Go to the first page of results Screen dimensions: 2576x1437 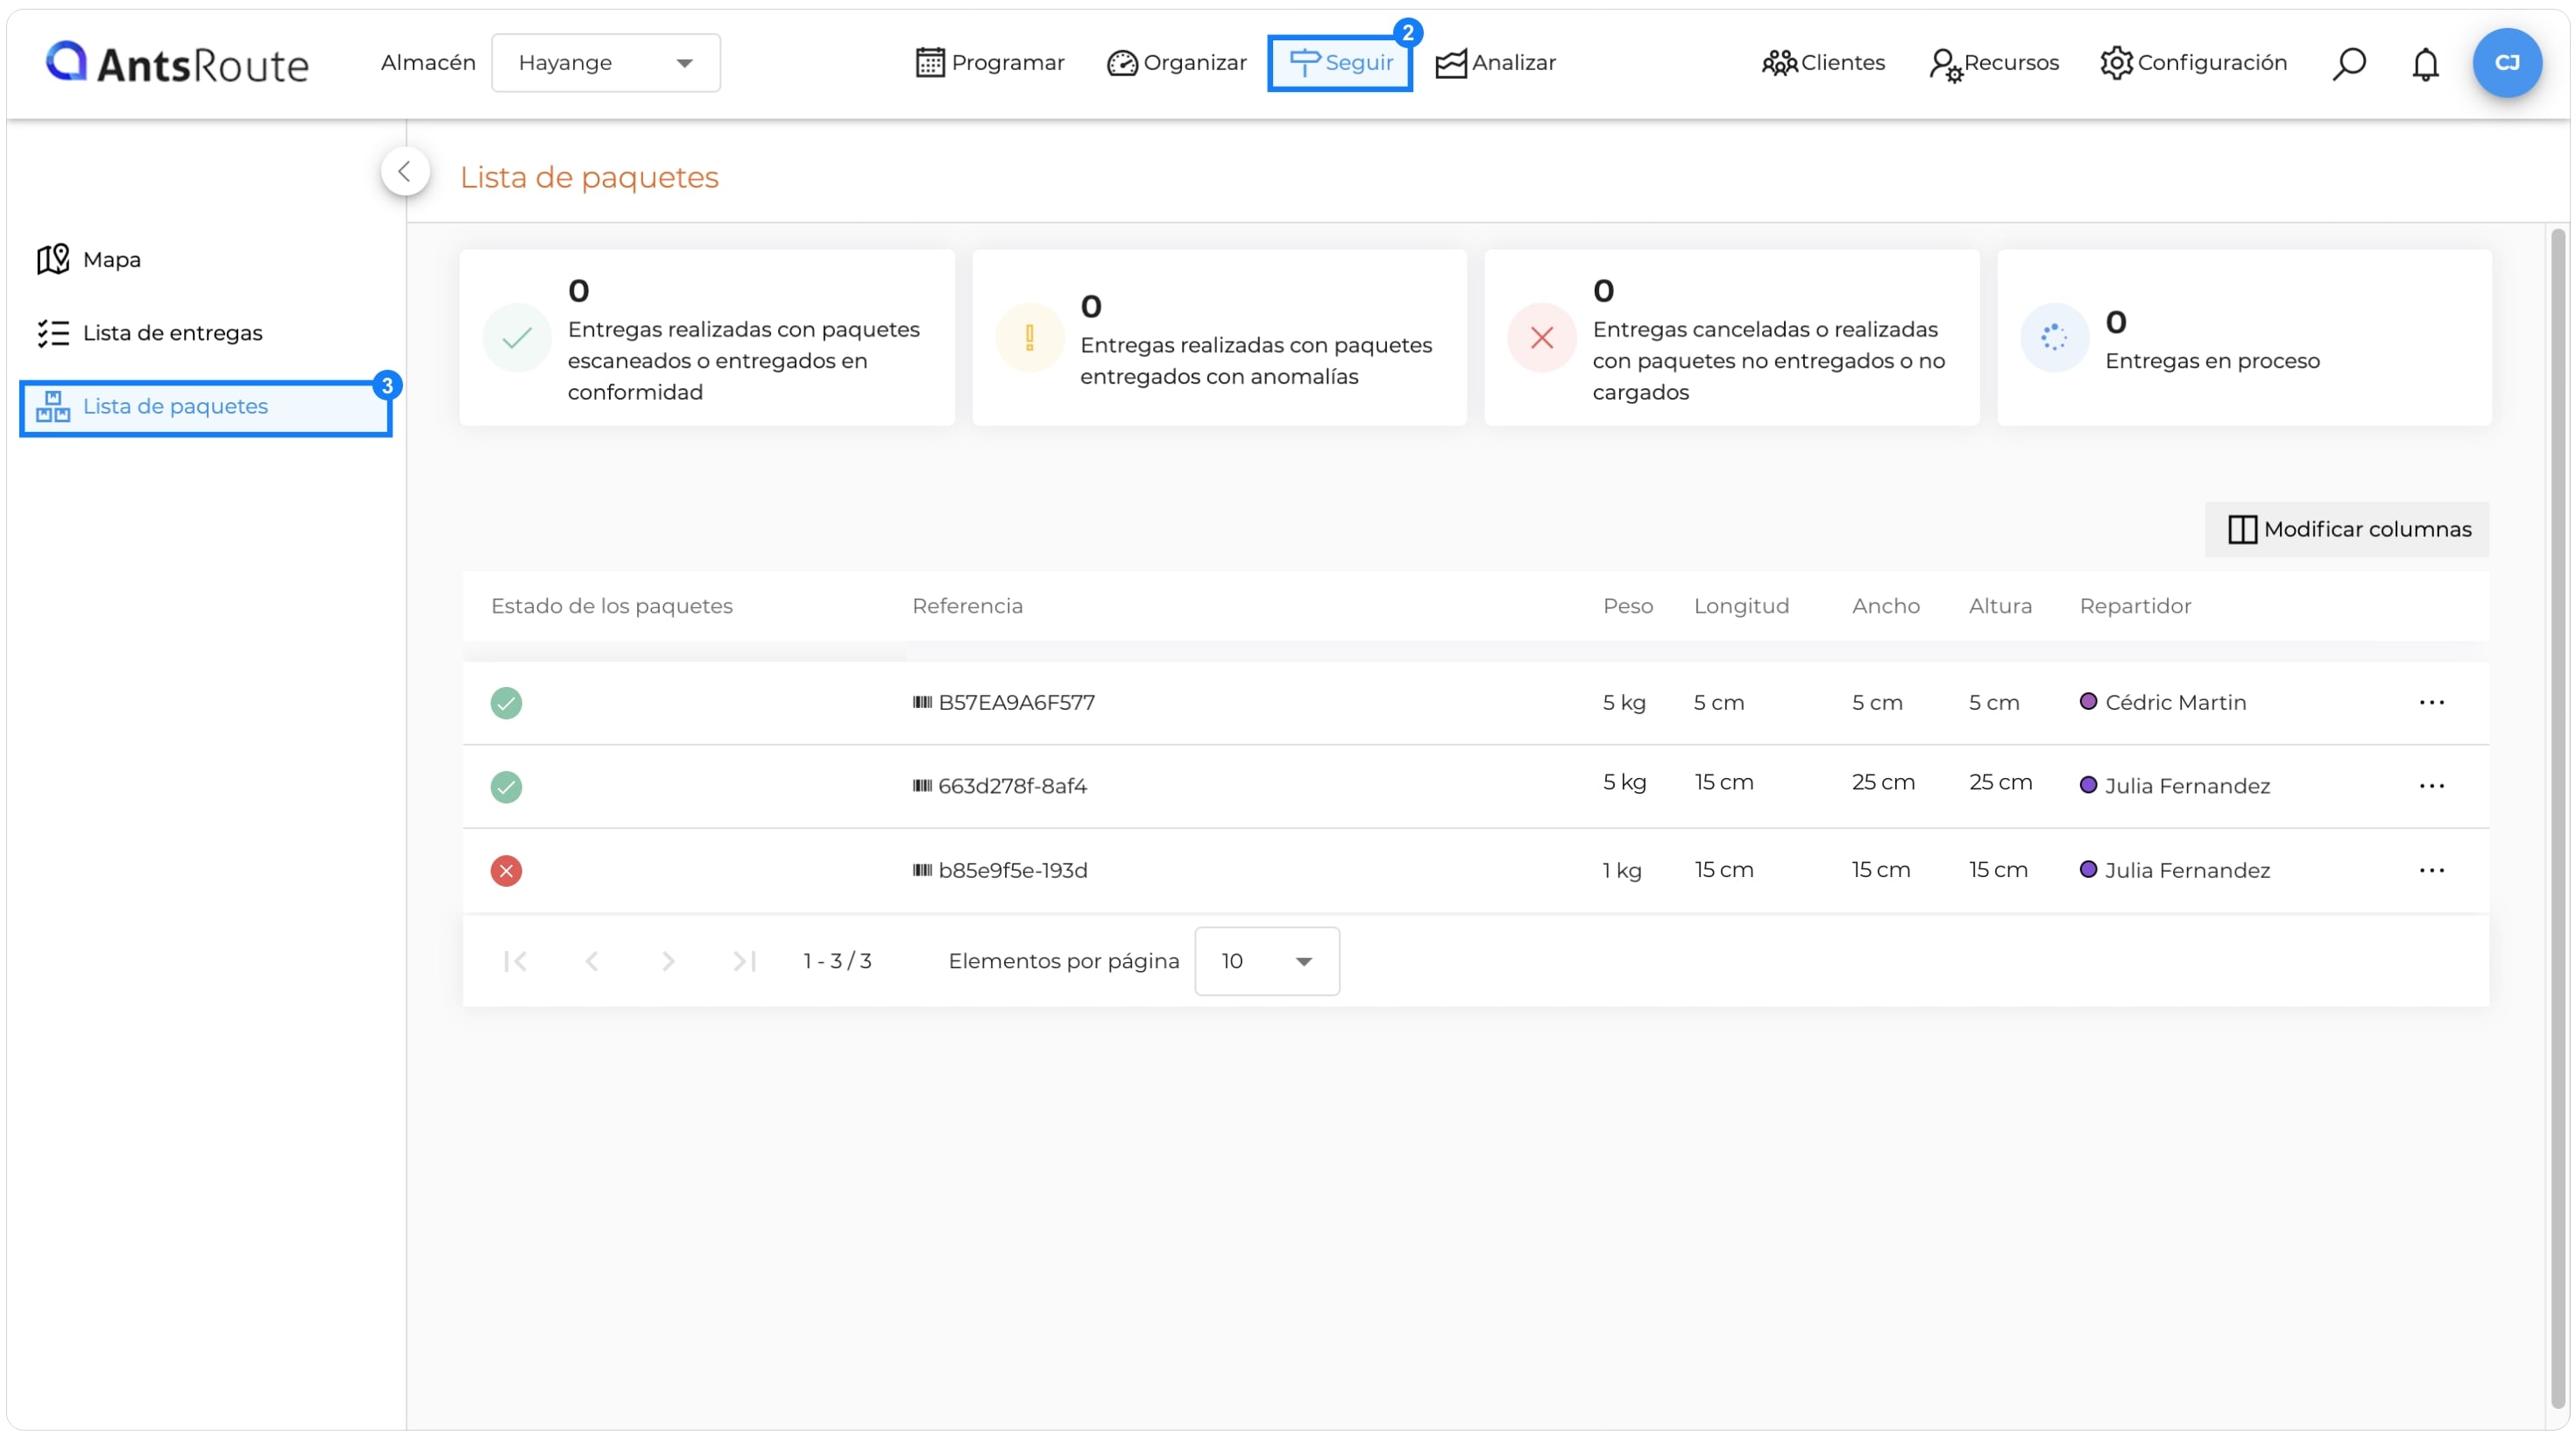click(x=515, y=961)
